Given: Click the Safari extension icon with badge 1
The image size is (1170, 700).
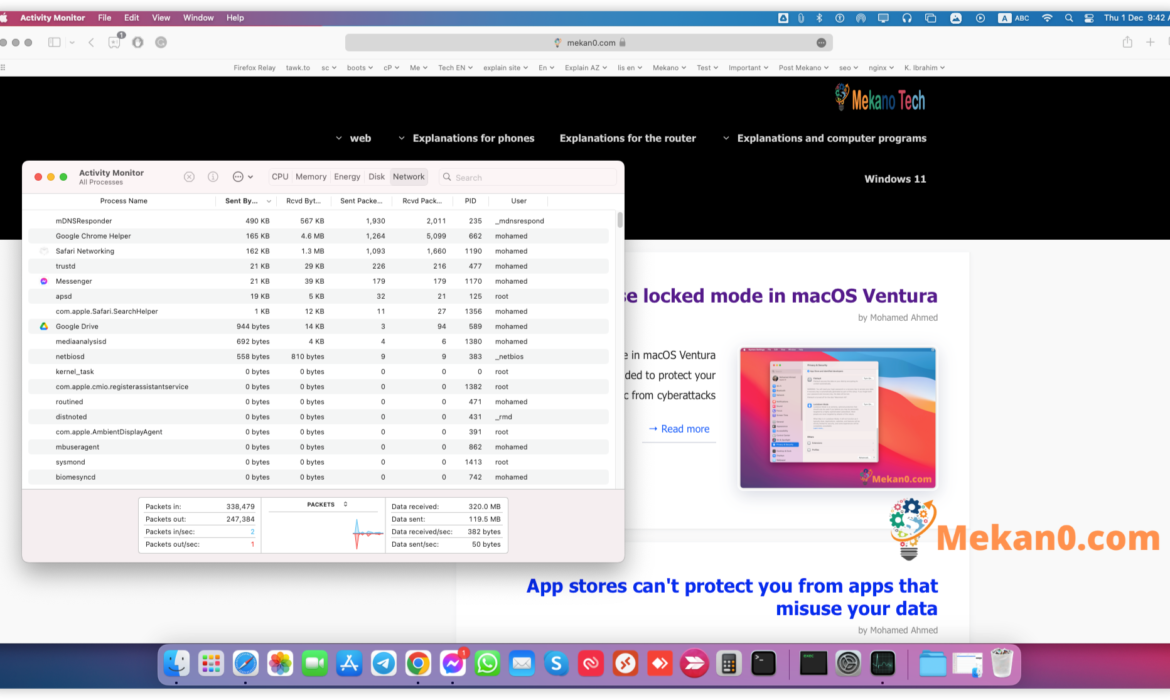Looking at the screenshot, I should [x=115, y=42].
